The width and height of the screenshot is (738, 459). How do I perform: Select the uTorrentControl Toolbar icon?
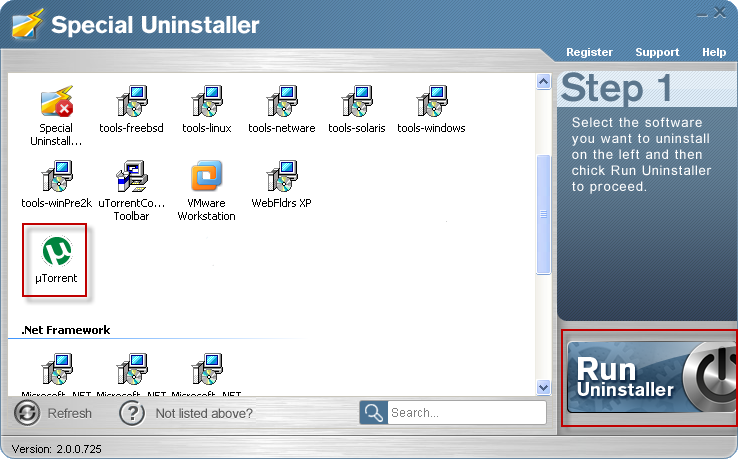click(131, 176)
